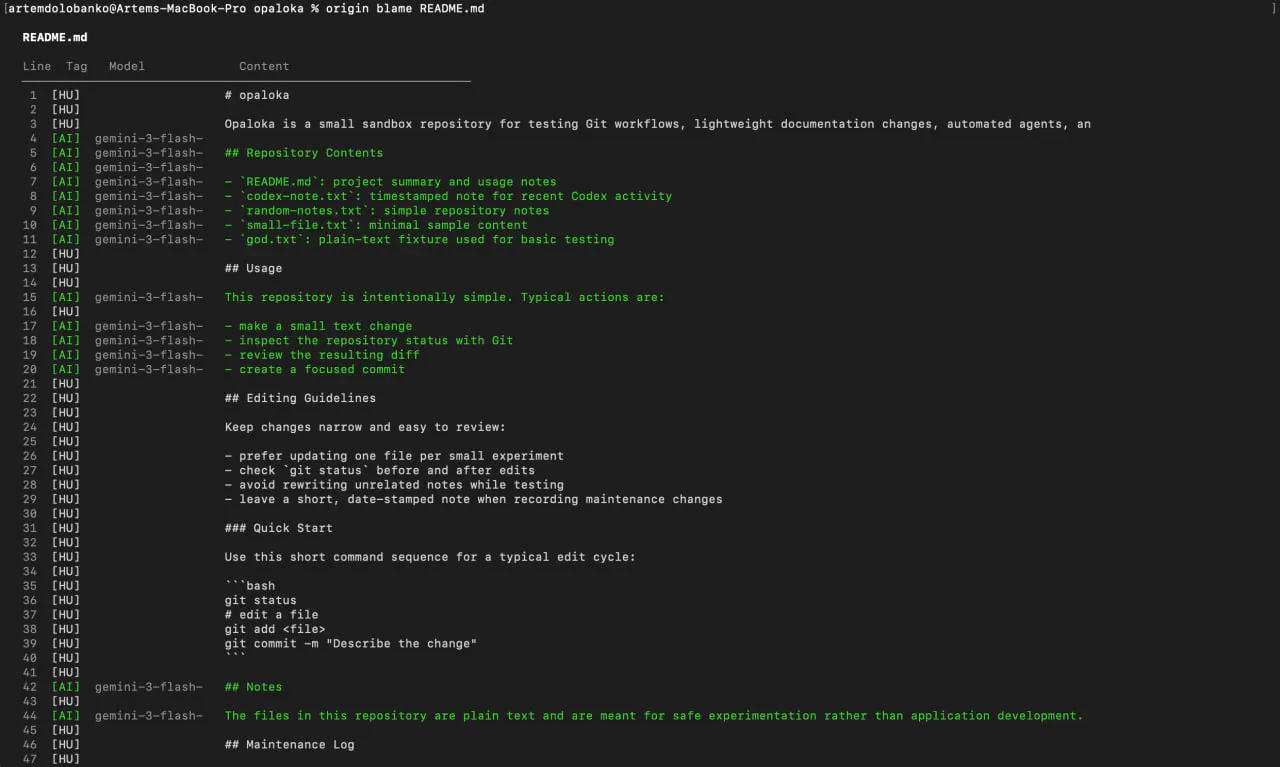The width and height of the screenshot is (1280, 767).
Task: Click the line number 33
Action: pos(30,557)
